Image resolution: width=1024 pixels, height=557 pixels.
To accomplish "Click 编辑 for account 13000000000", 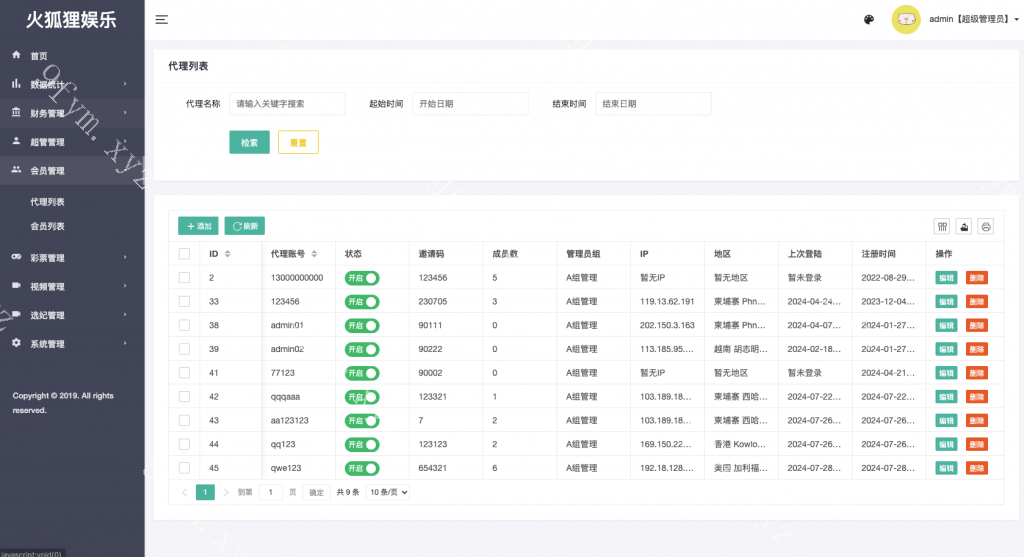I will tap(946, 278).
